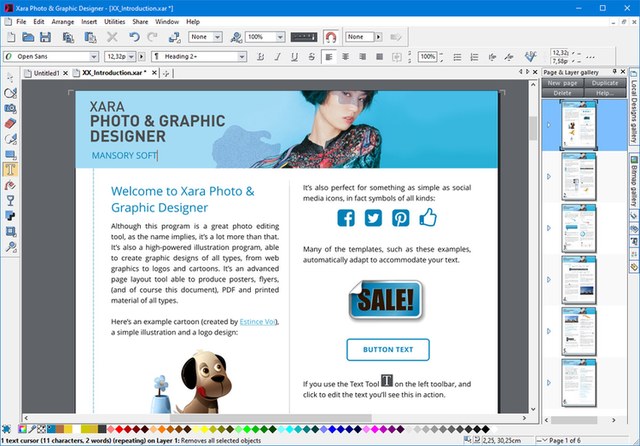Image resolution: width=640 pixels, height=446 pixels.
Task: Undo the last action
Action: pos(134,38)
